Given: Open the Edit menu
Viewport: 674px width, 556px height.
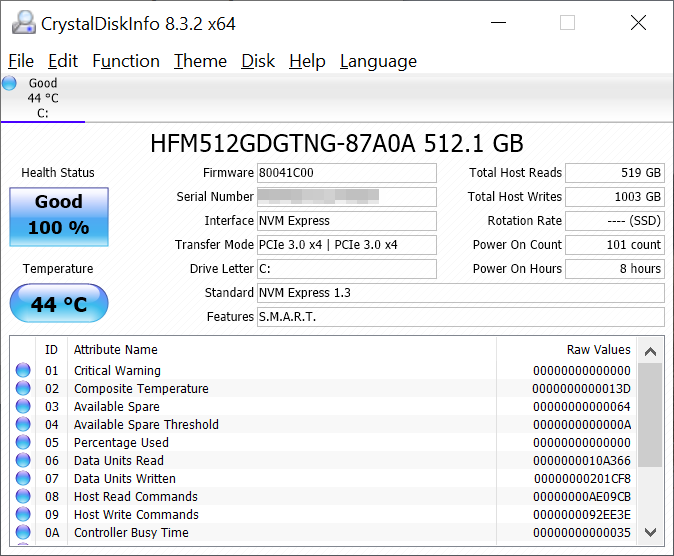Looking at the screenshot, I should 63,61.
